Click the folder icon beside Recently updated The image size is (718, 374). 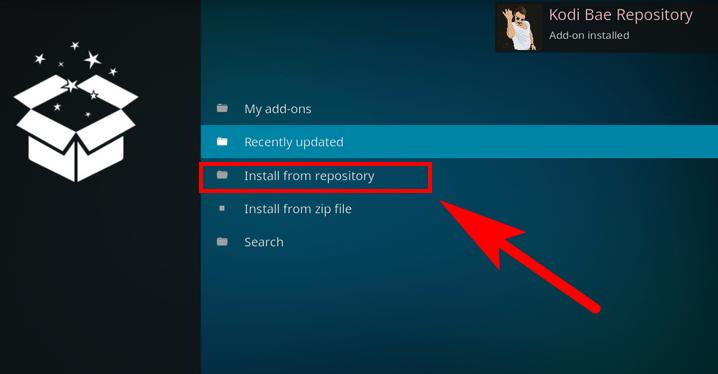(222, 141)
